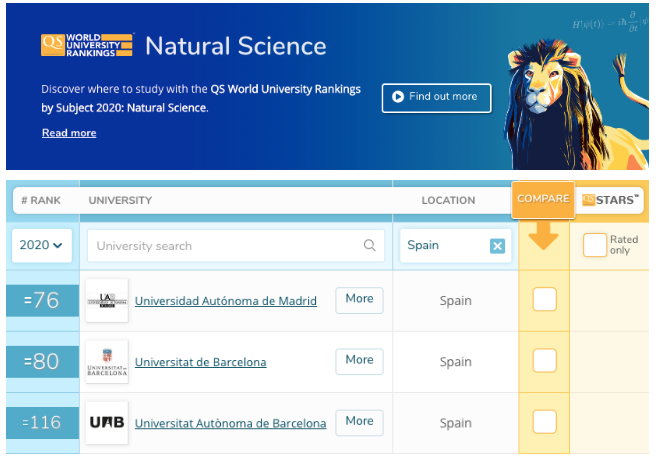Click the orange COMPARE tab
This screenshot has height=464, width=658.
(543, 199)
